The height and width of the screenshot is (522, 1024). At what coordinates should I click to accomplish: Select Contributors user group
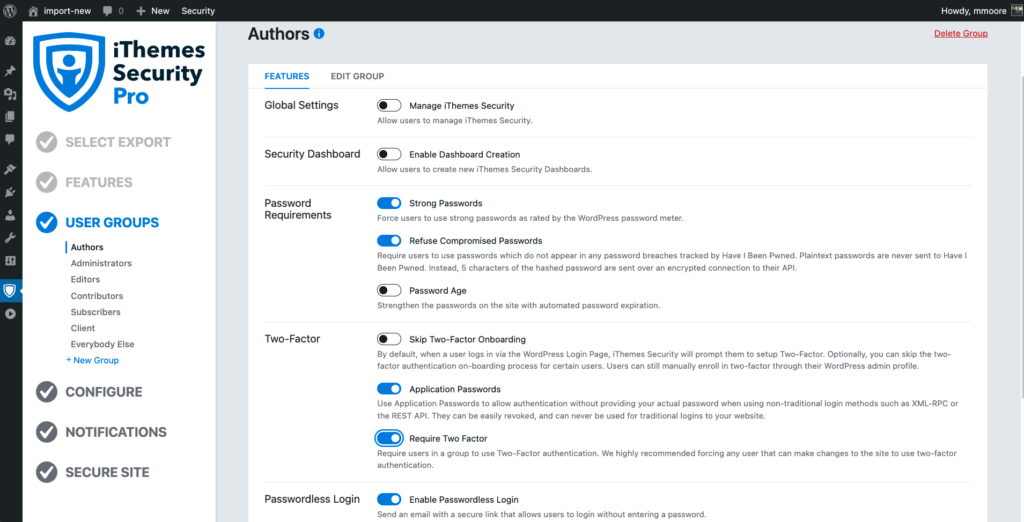[97, 296]
